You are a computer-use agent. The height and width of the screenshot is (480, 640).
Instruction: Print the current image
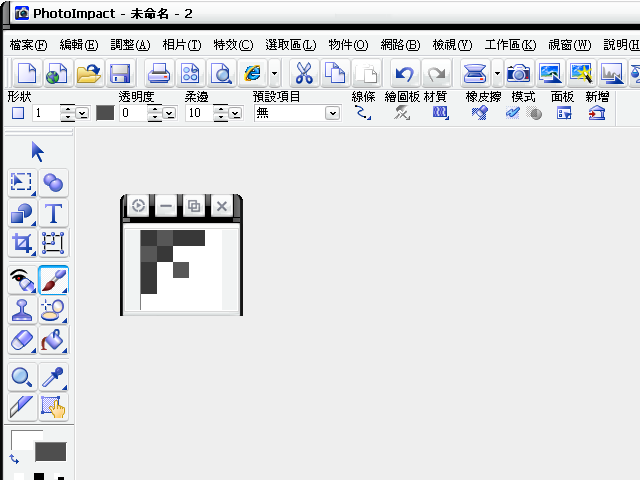click(158, 73)
